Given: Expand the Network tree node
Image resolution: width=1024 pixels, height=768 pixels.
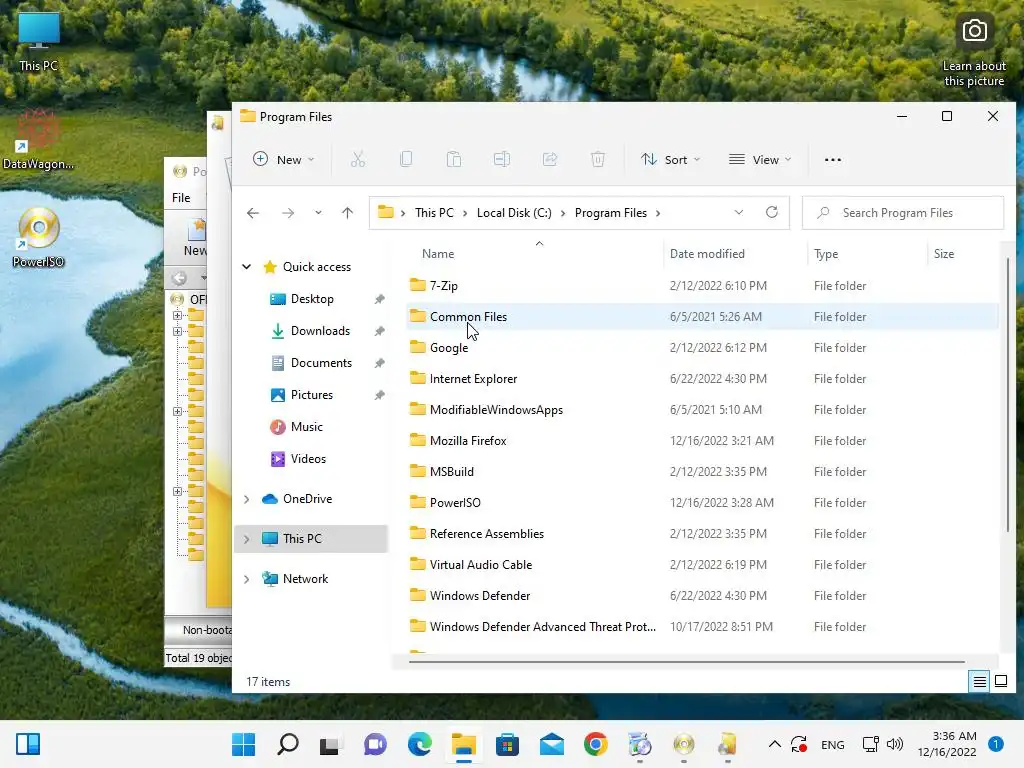Looking at the screenshot, I should (246, 579).
